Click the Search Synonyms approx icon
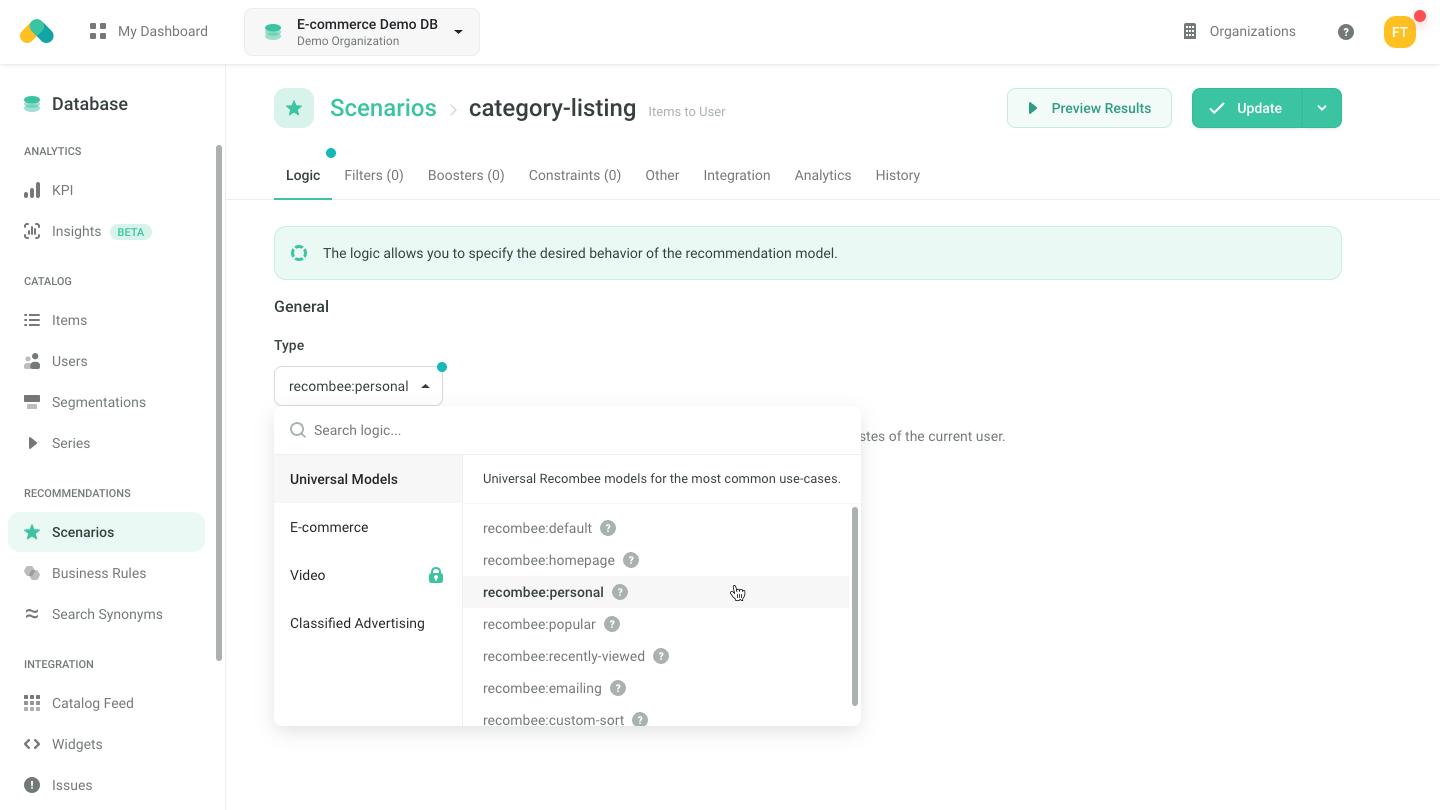Screen dimensions: 1440x810 point(32,614)
